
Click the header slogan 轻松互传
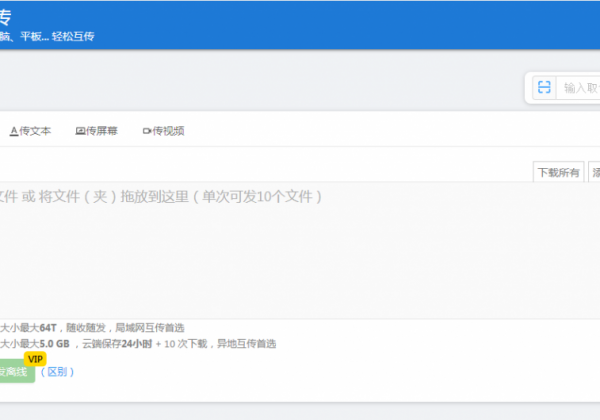tap(73, 36)
